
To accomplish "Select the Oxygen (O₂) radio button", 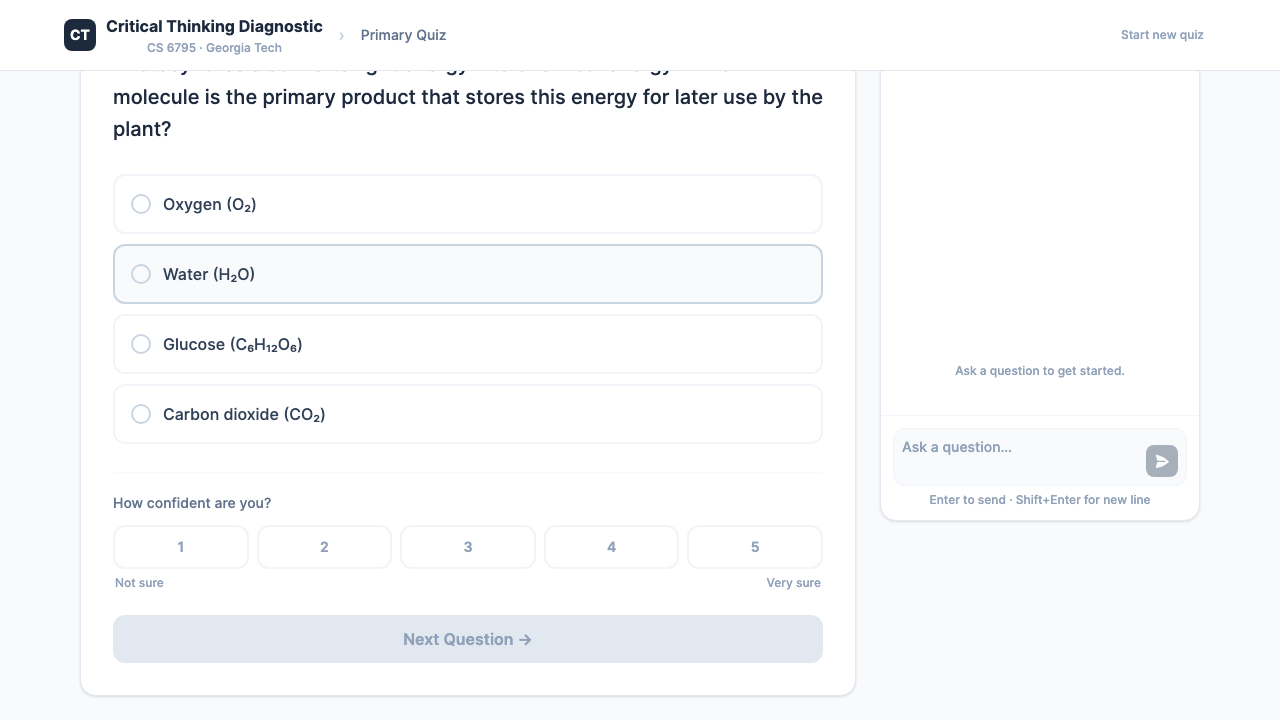I will [x=141, y=204].
